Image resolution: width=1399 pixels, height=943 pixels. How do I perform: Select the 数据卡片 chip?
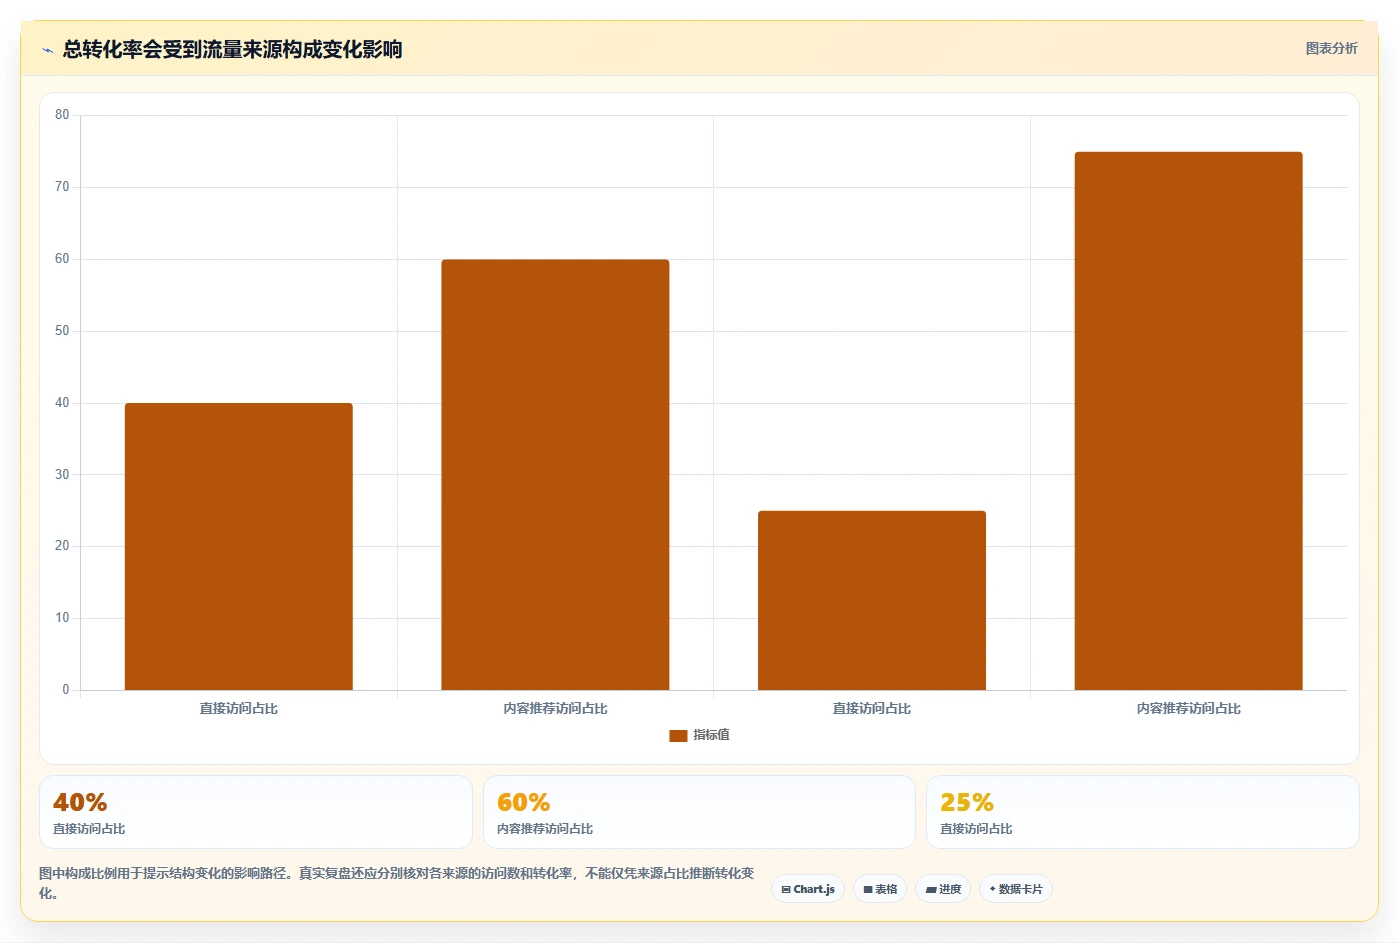[1016, 889]
